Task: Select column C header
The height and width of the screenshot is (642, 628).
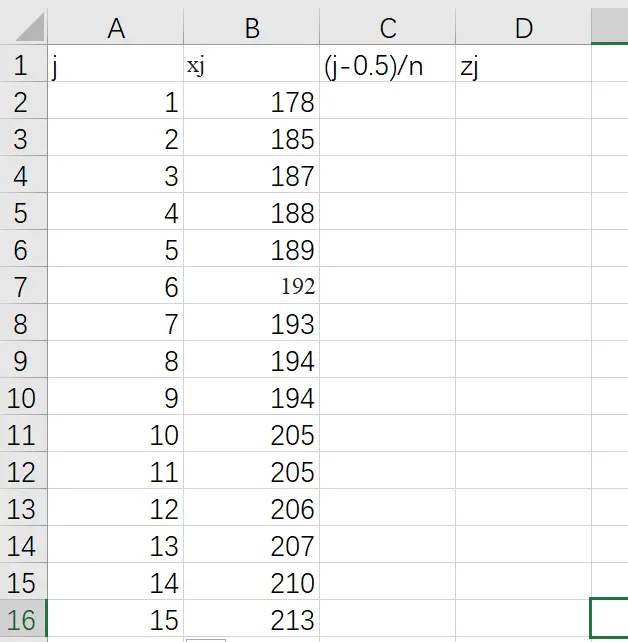Action: point(387,28)
